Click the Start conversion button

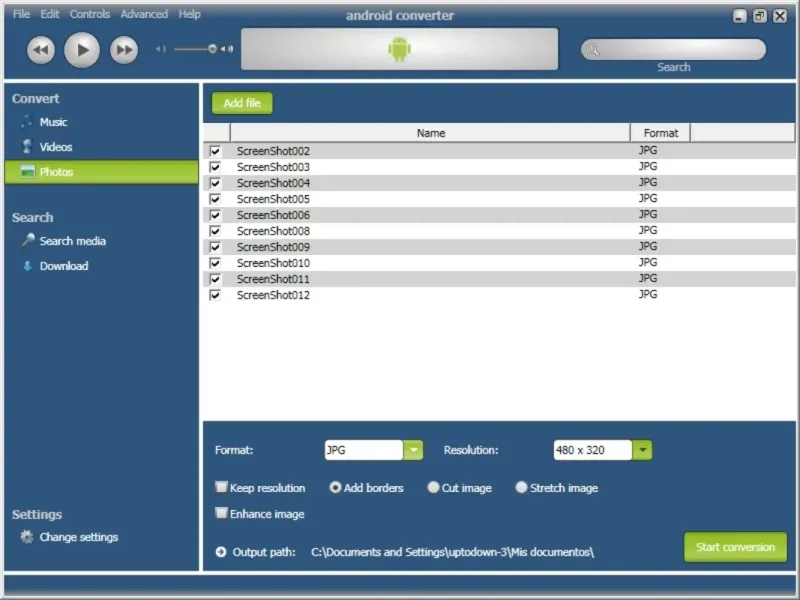click(x=735, y=547)
